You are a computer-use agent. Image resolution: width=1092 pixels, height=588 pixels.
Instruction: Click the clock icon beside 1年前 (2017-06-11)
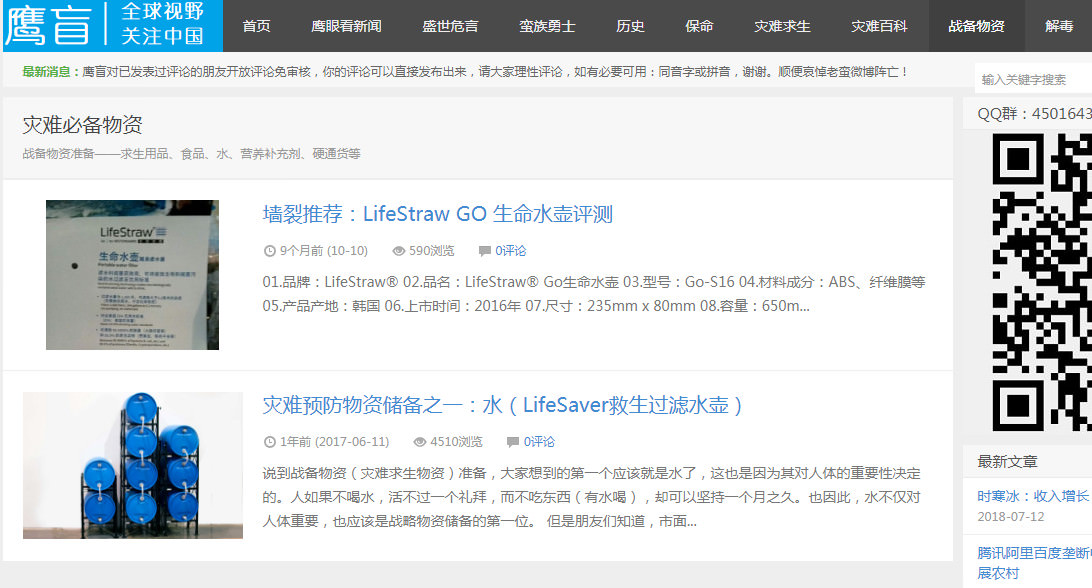[x=269, y=442]
